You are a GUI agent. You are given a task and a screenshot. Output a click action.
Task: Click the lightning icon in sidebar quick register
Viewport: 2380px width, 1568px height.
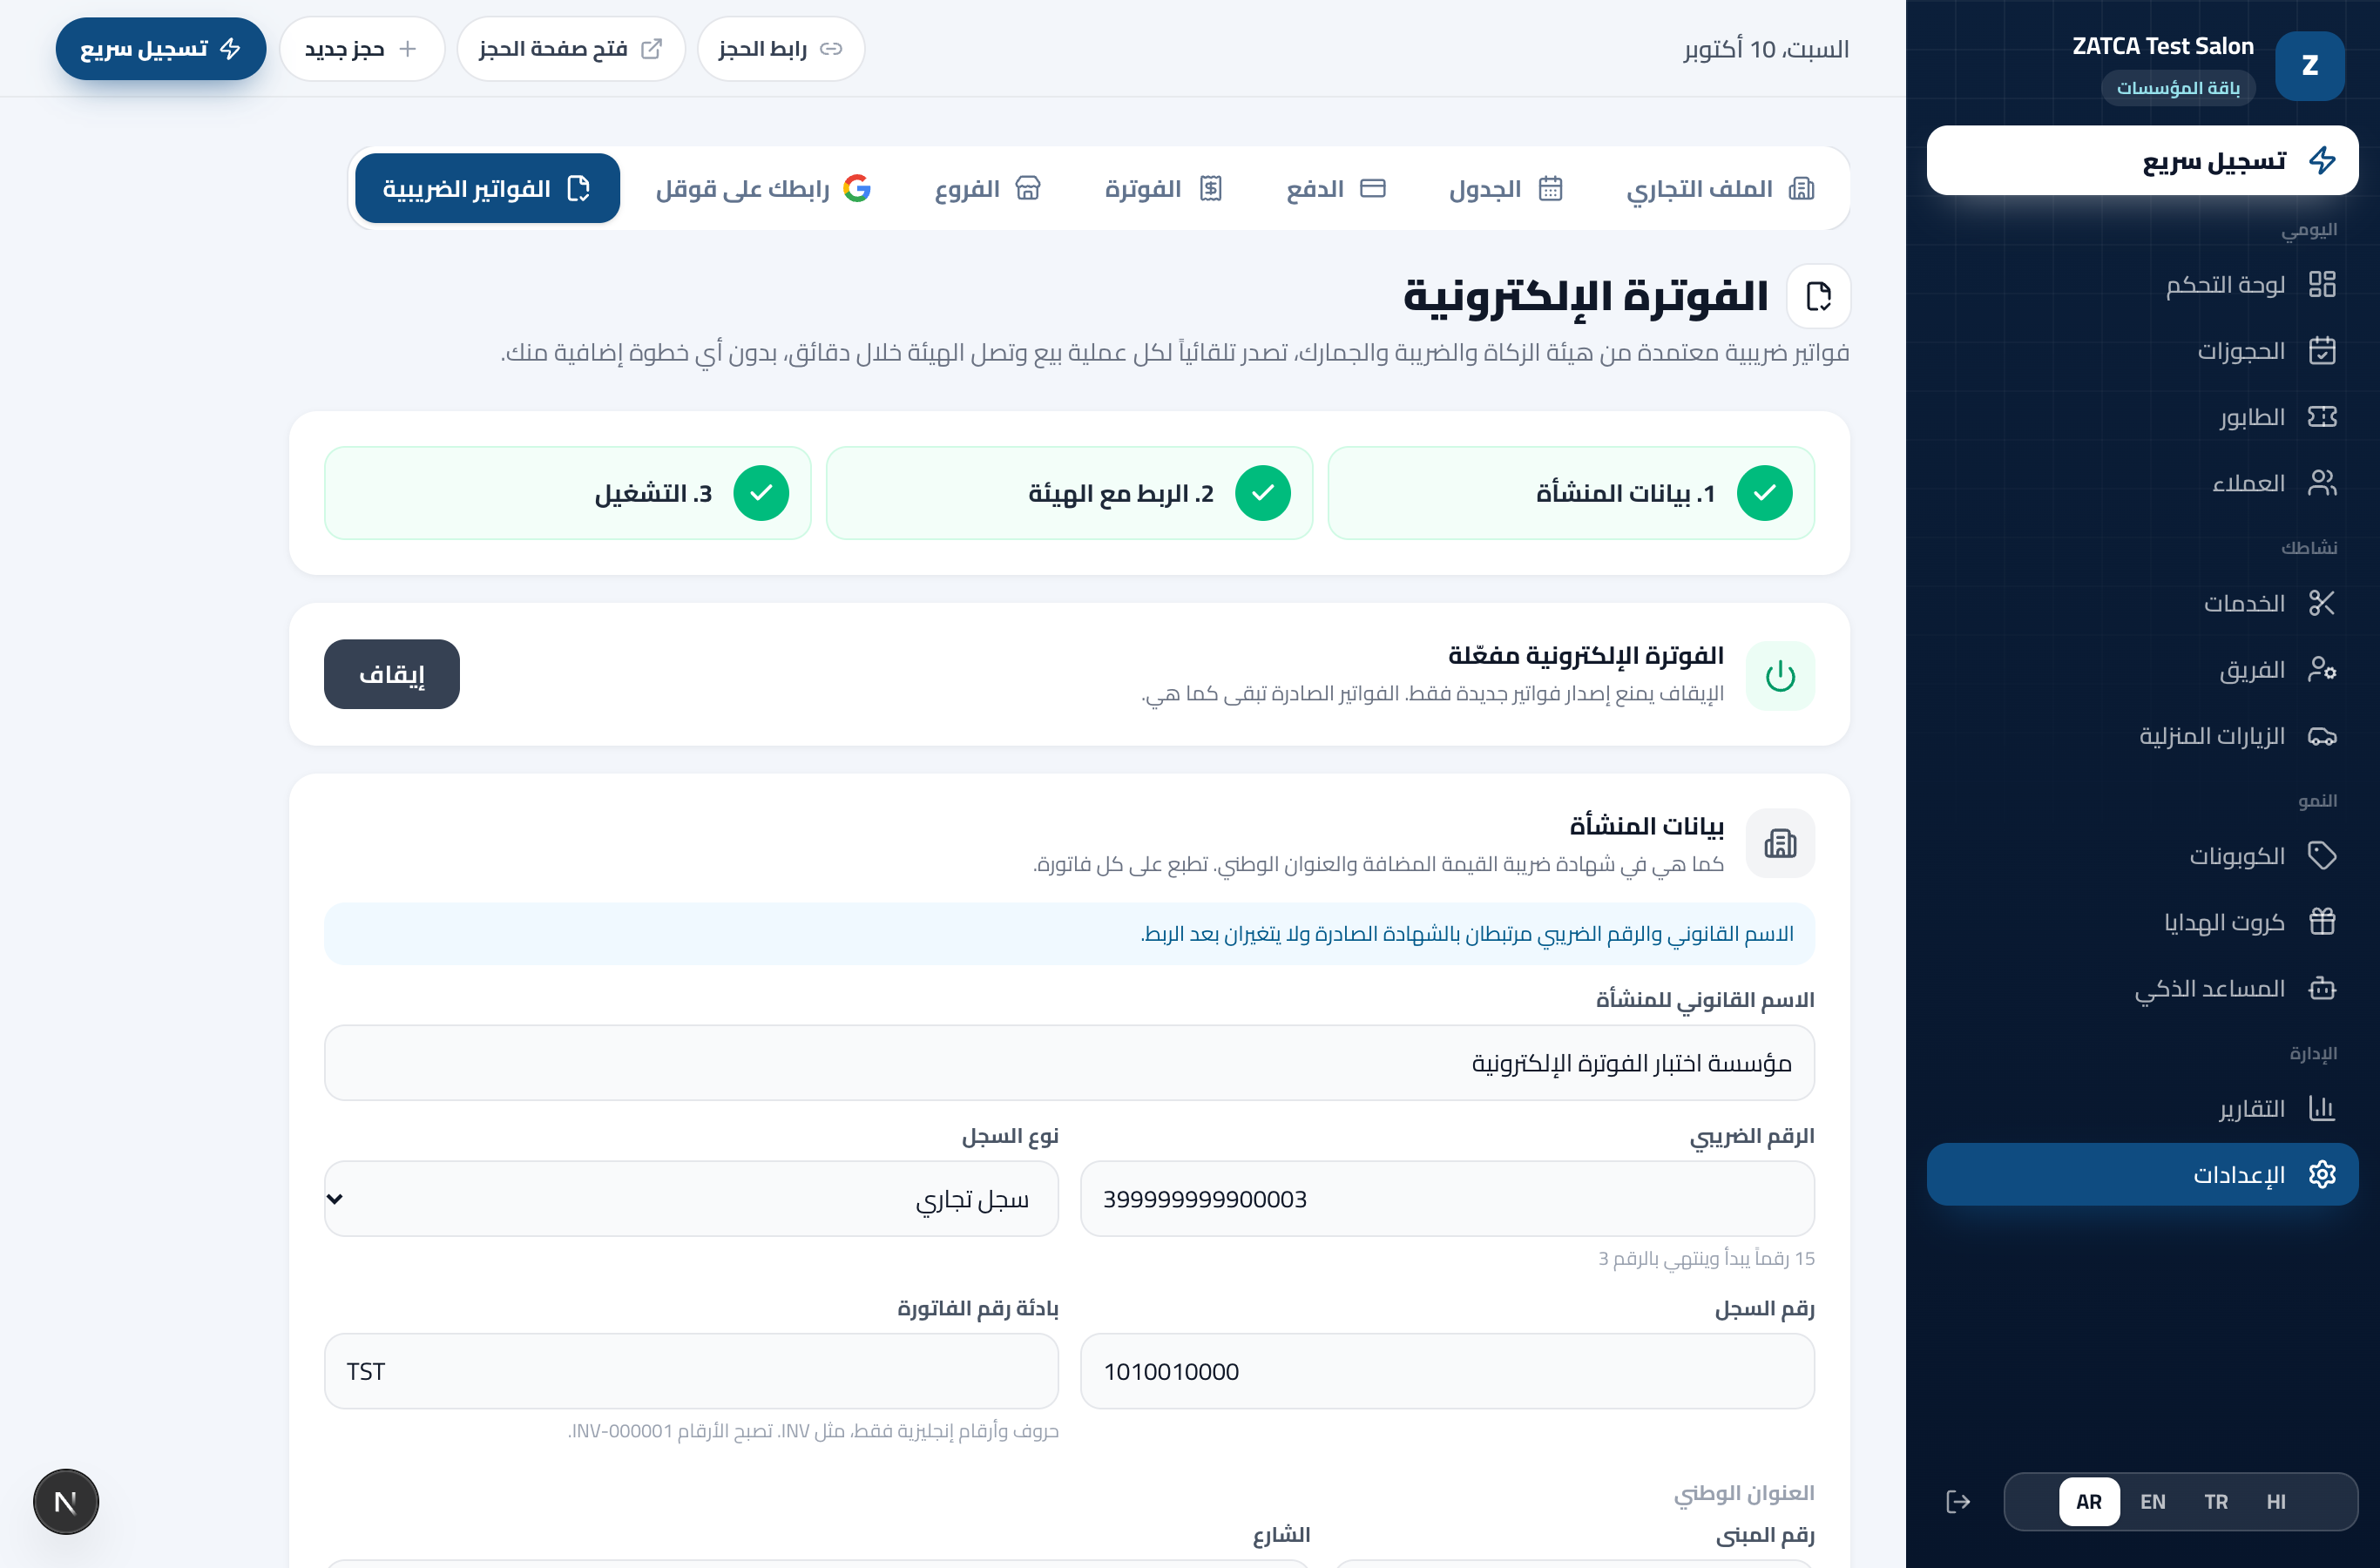[2321, 160]
